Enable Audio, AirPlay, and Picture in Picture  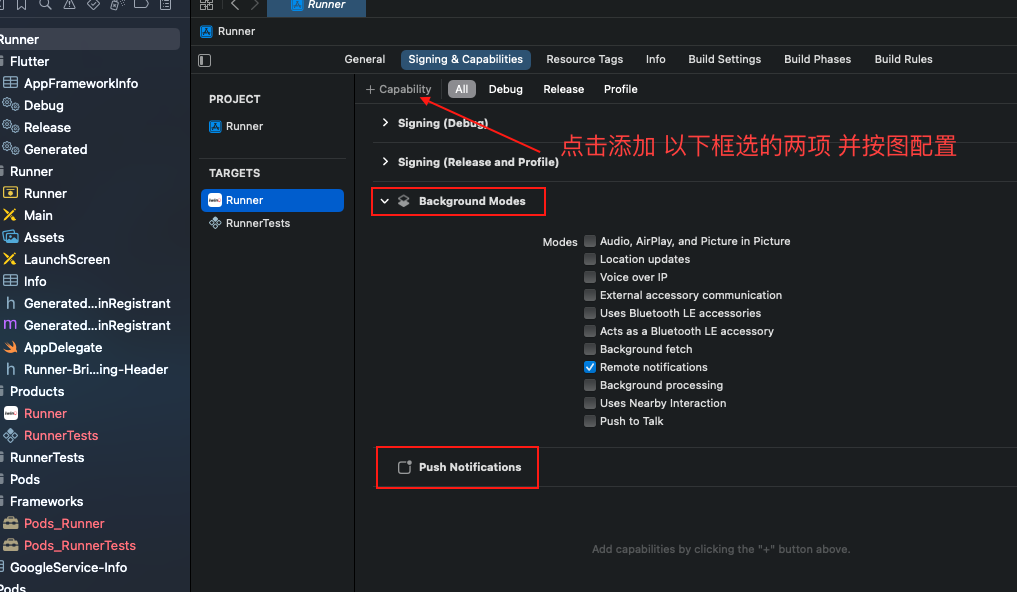(x=590, y=241)
